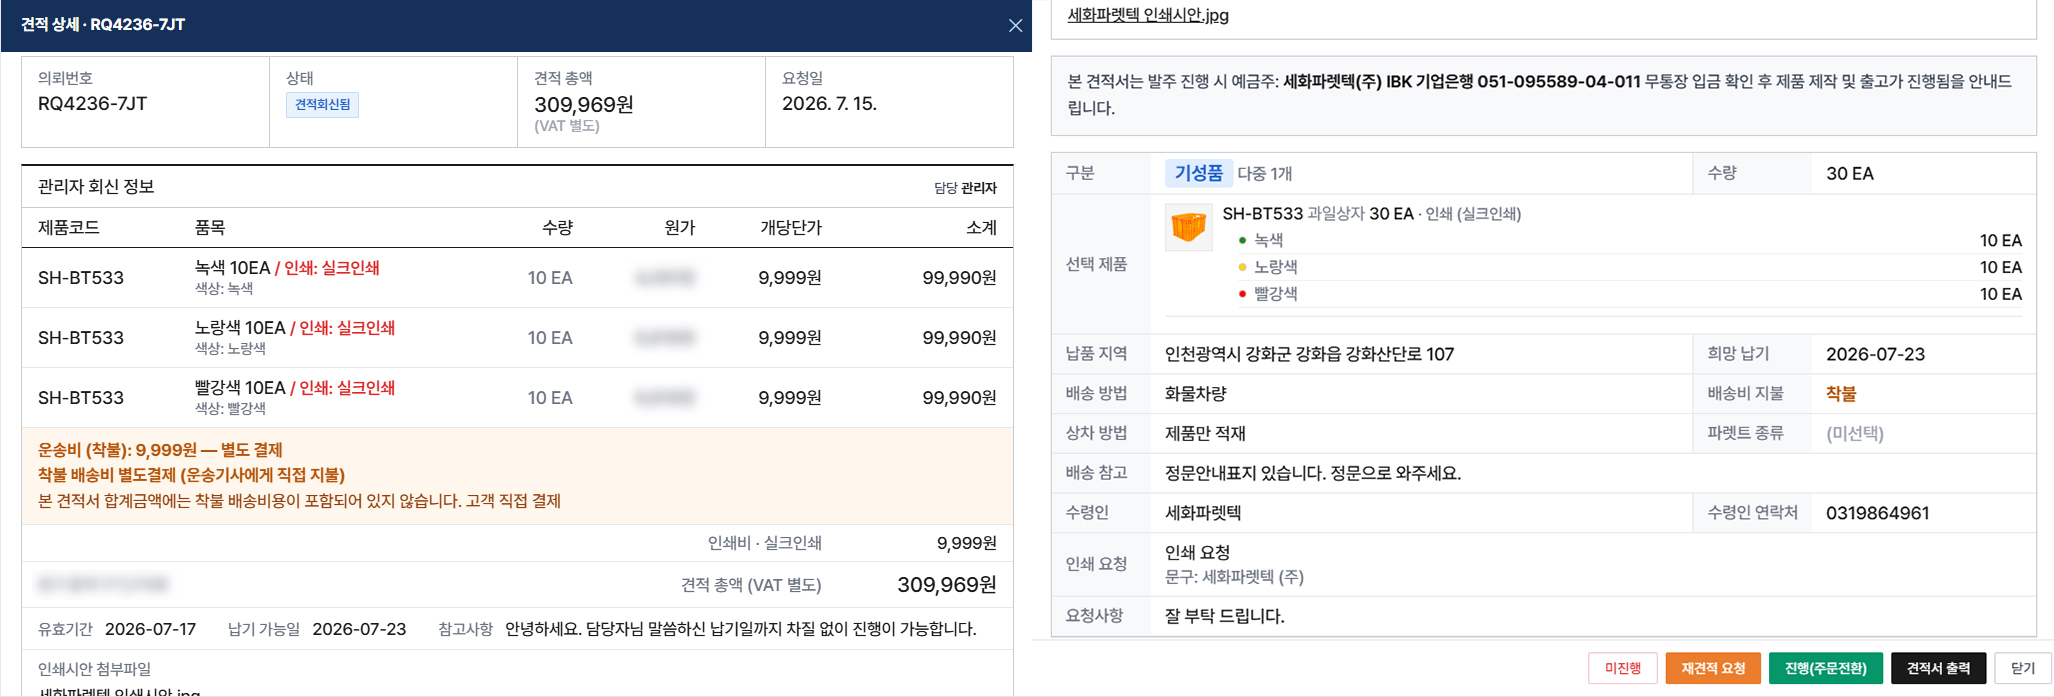2054x697 pixels.
Task: Select the 배송 방법 value 화물차량
Action: pyautogui.click(x=1195, y=394)
